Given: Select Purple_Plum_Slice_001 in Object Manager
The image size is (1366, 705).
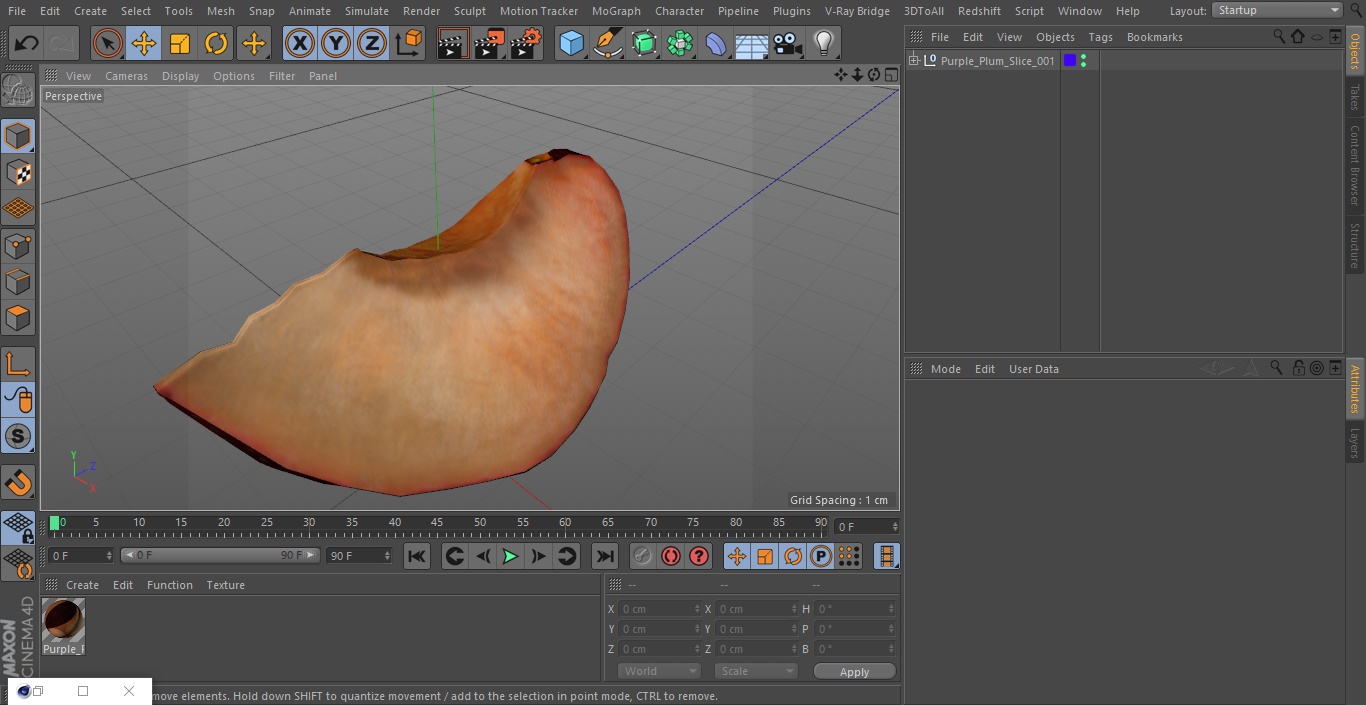Looking at the screenshot, I should coord(997,61).
